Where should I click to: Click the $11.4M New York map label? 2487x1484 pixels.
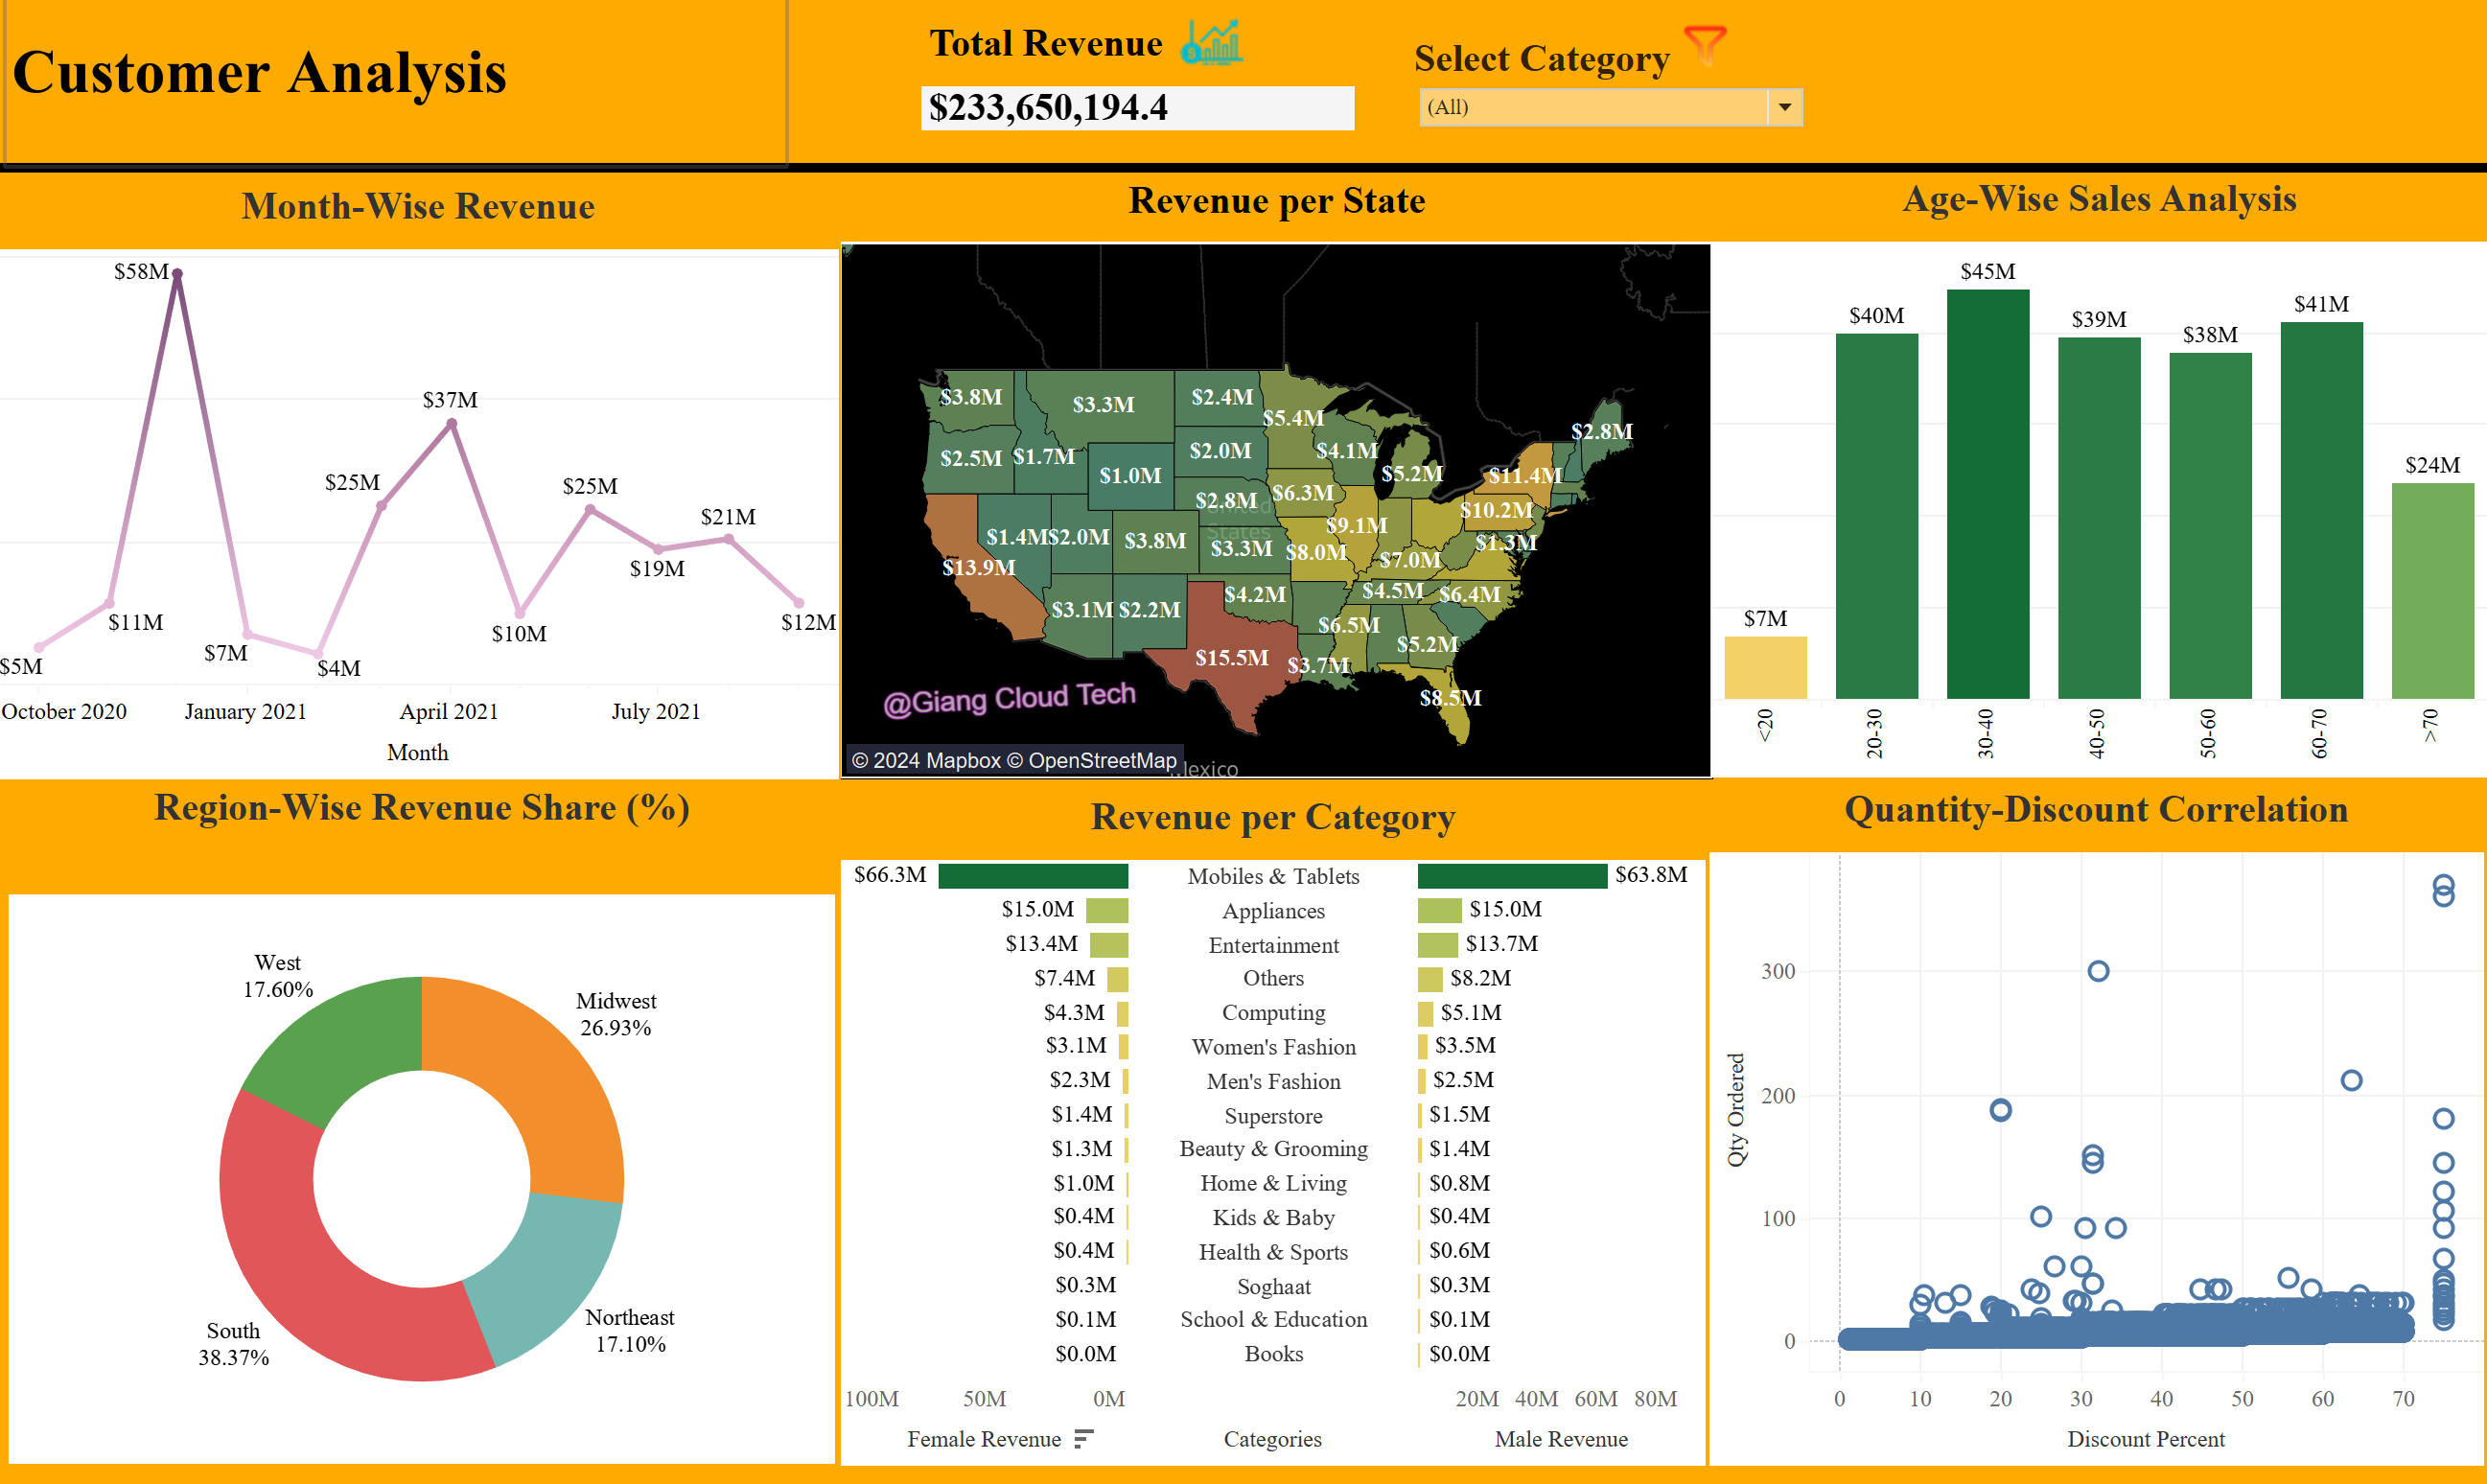[x=1524, y=475]
